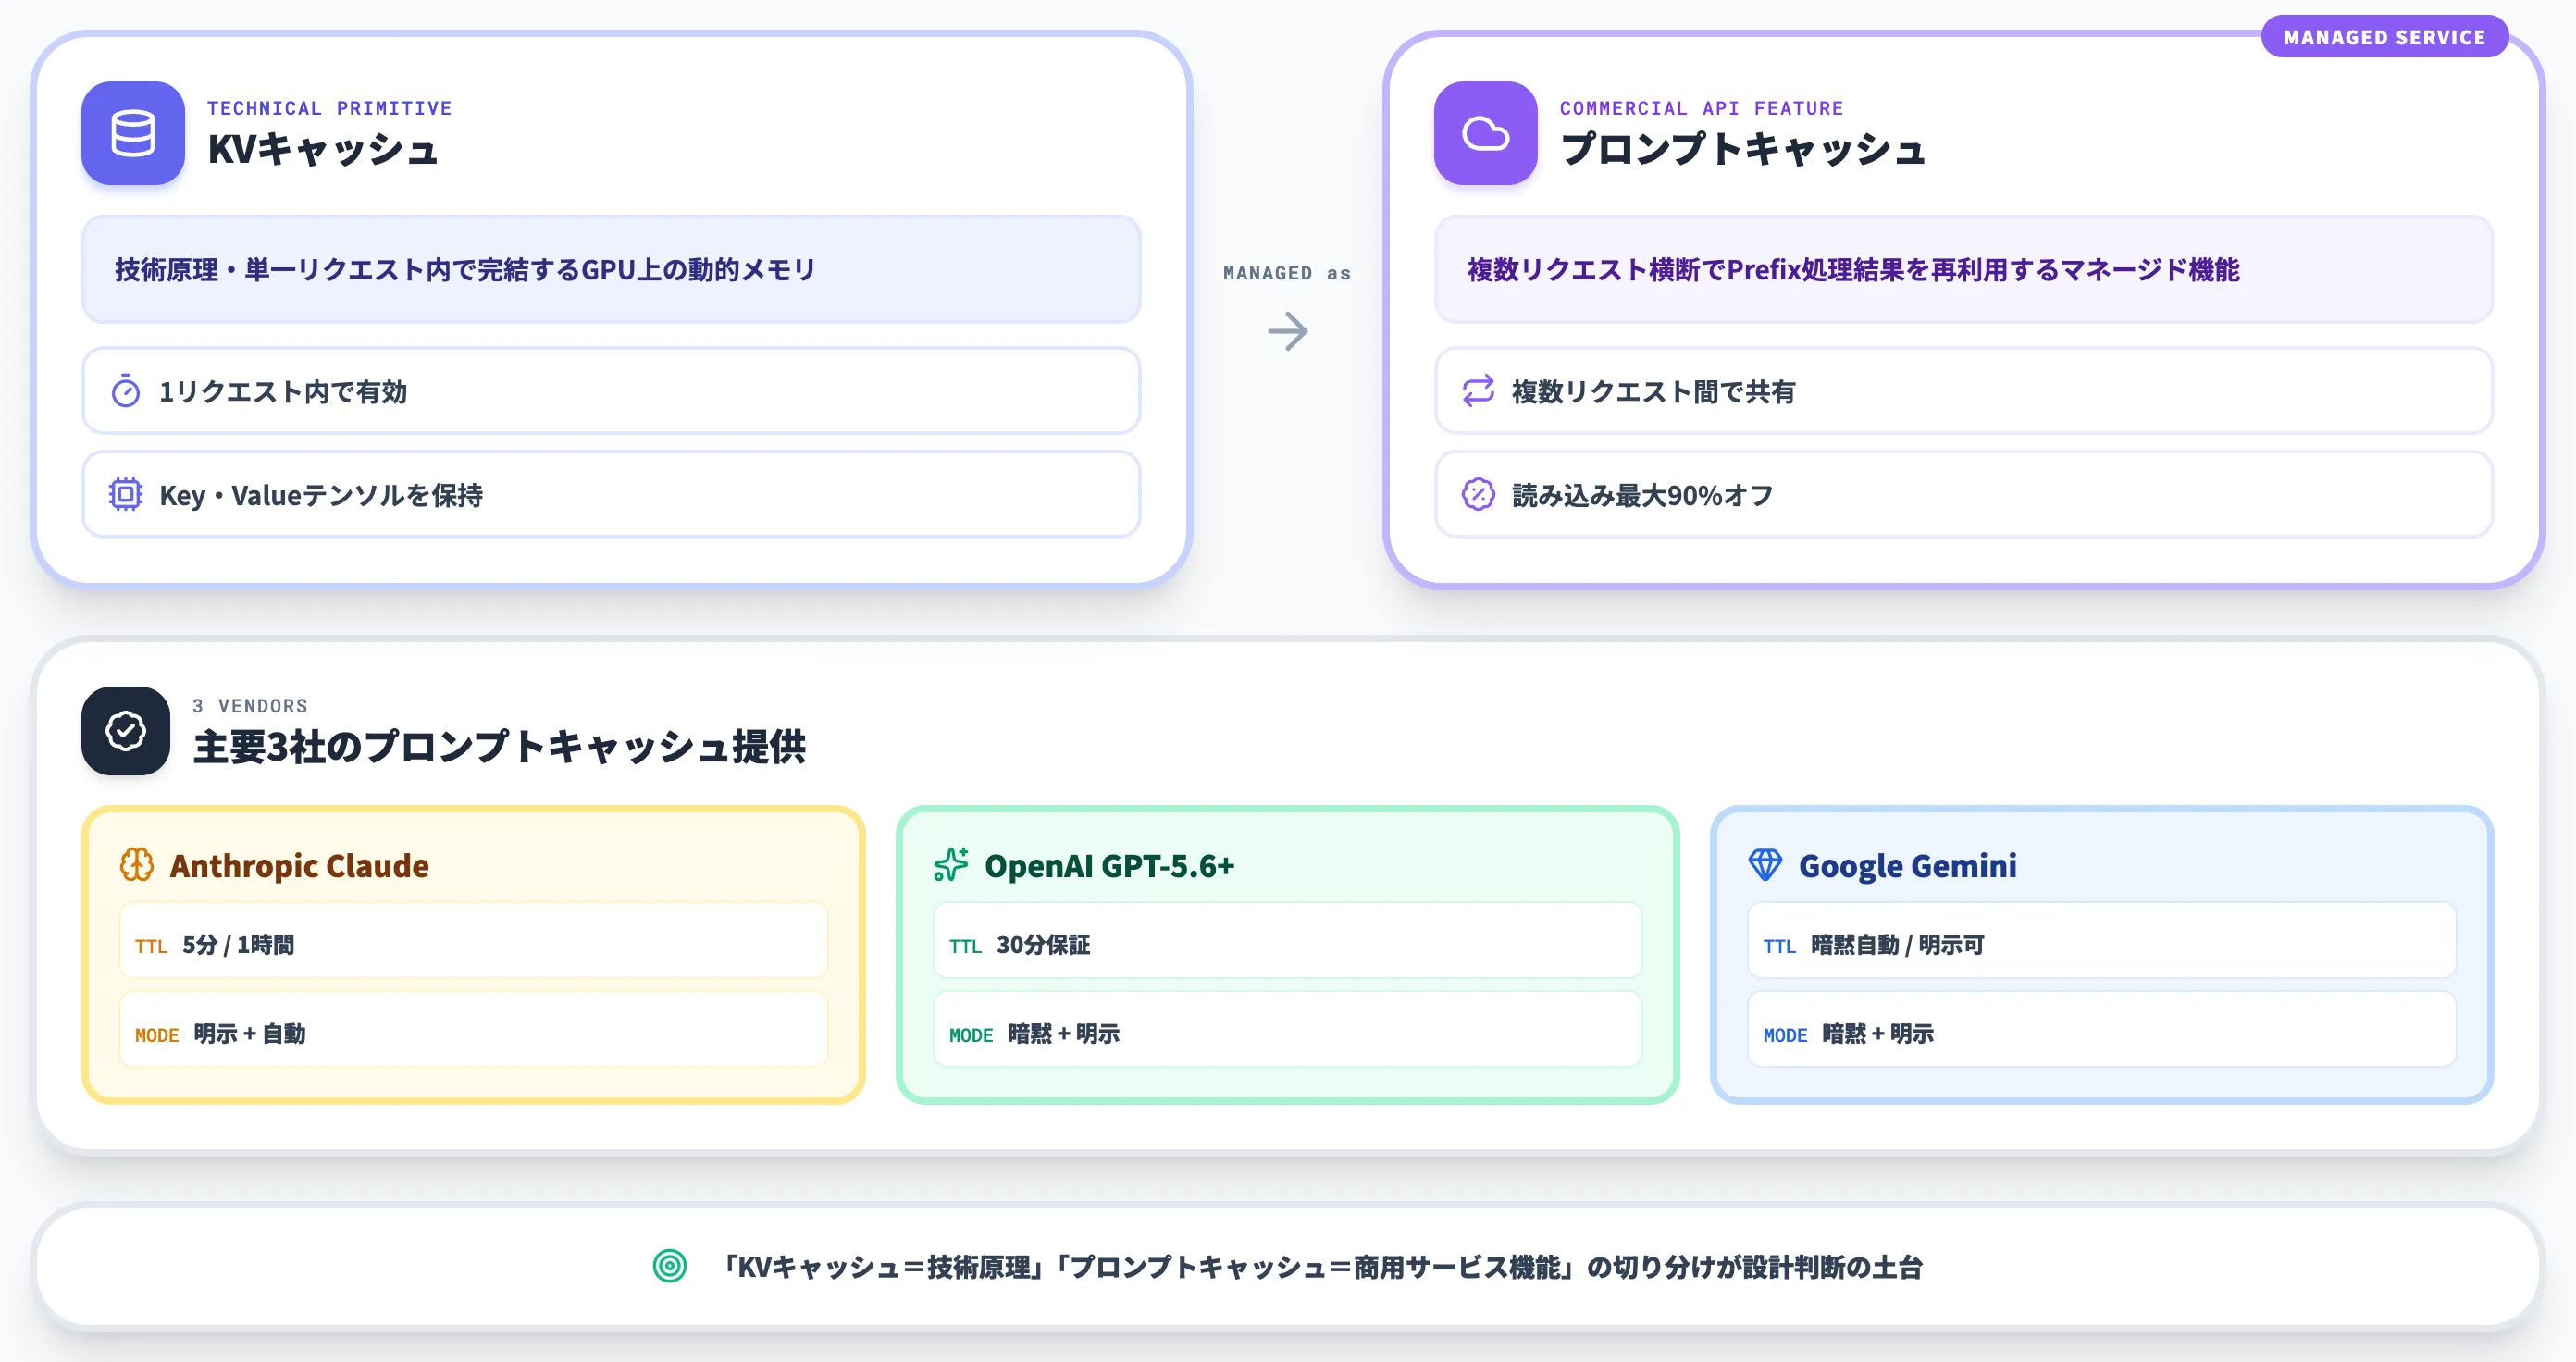Click the 複数リクエスト横断でPrefix description box
Screen dimensions: 2576x1362
click(x=1964, y=269)
